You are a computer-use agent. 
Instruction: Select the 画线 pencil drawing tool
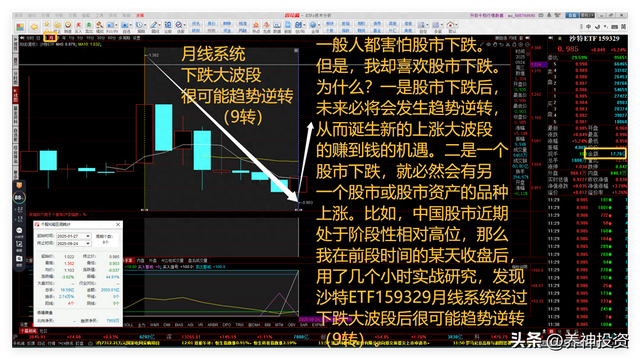153,25
